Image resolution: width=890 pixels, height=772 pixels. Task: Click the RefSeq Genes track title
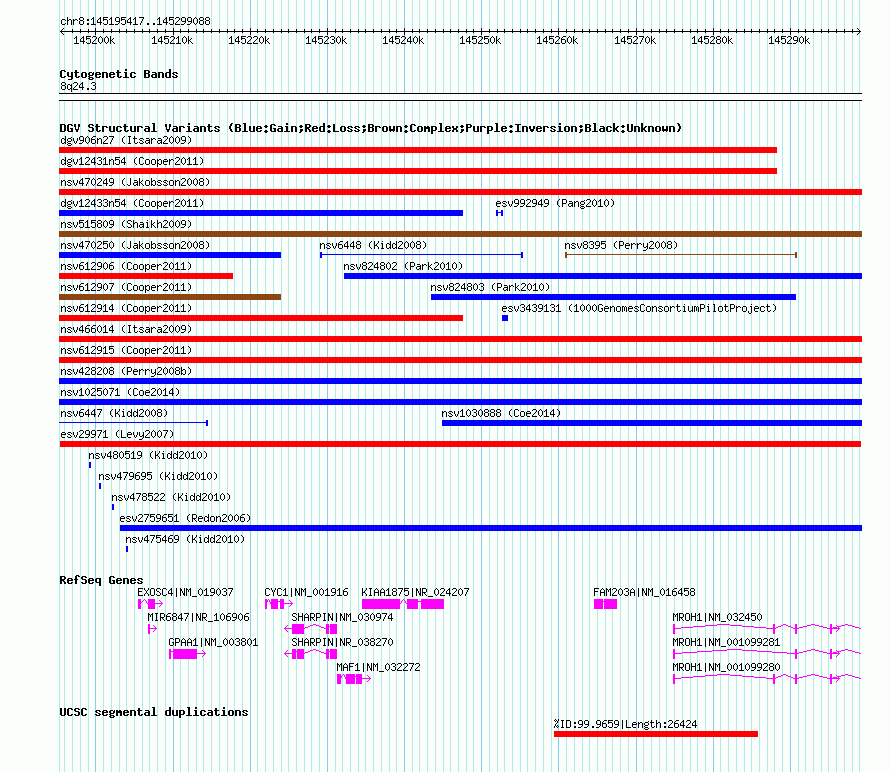101,580
